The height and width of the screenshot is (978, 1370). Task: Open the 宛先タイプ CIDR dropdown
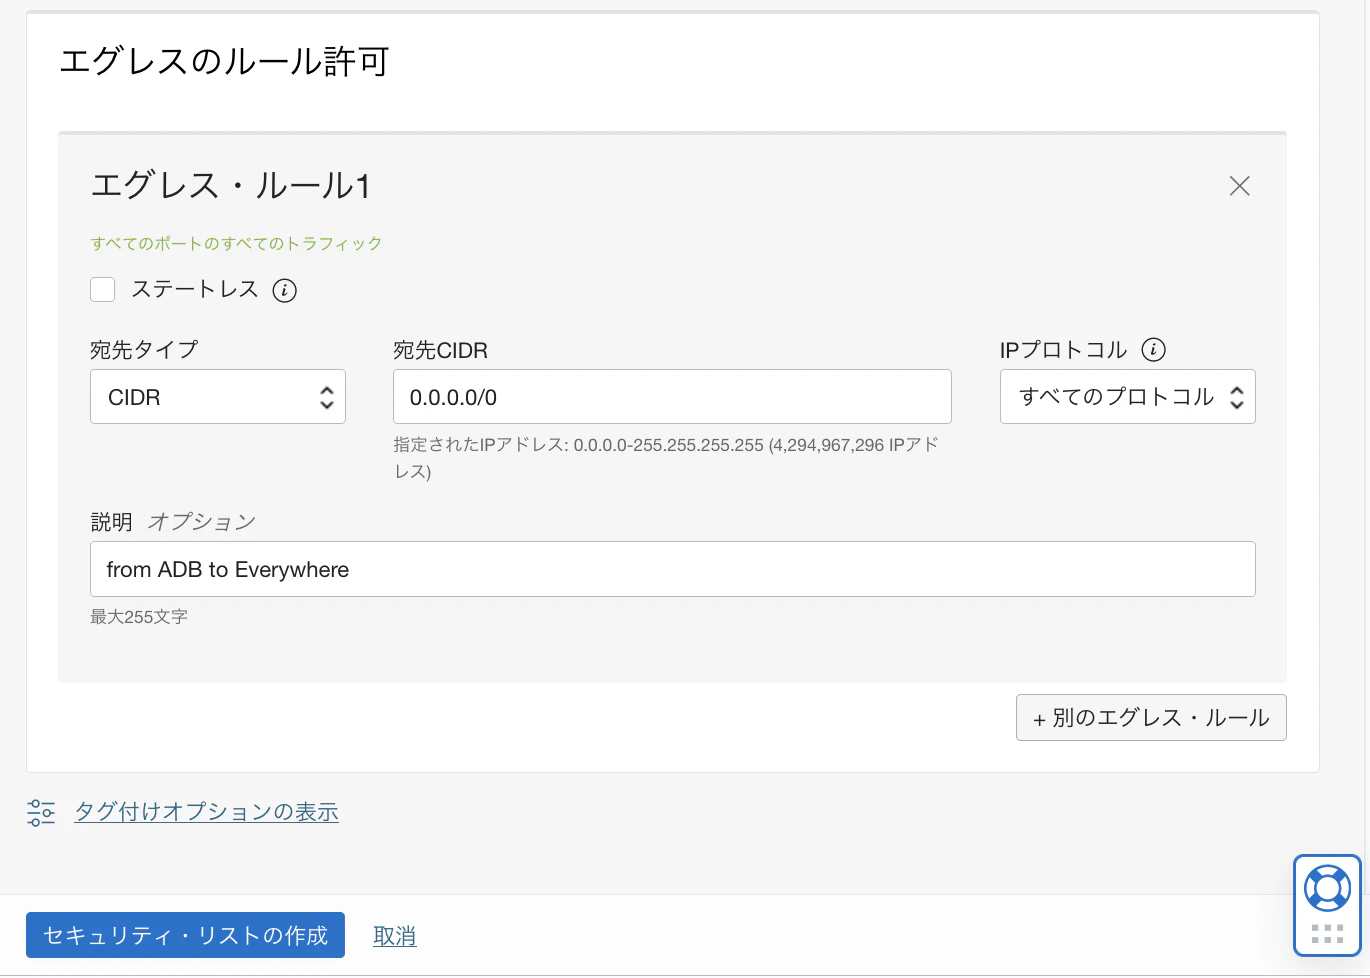218,397
